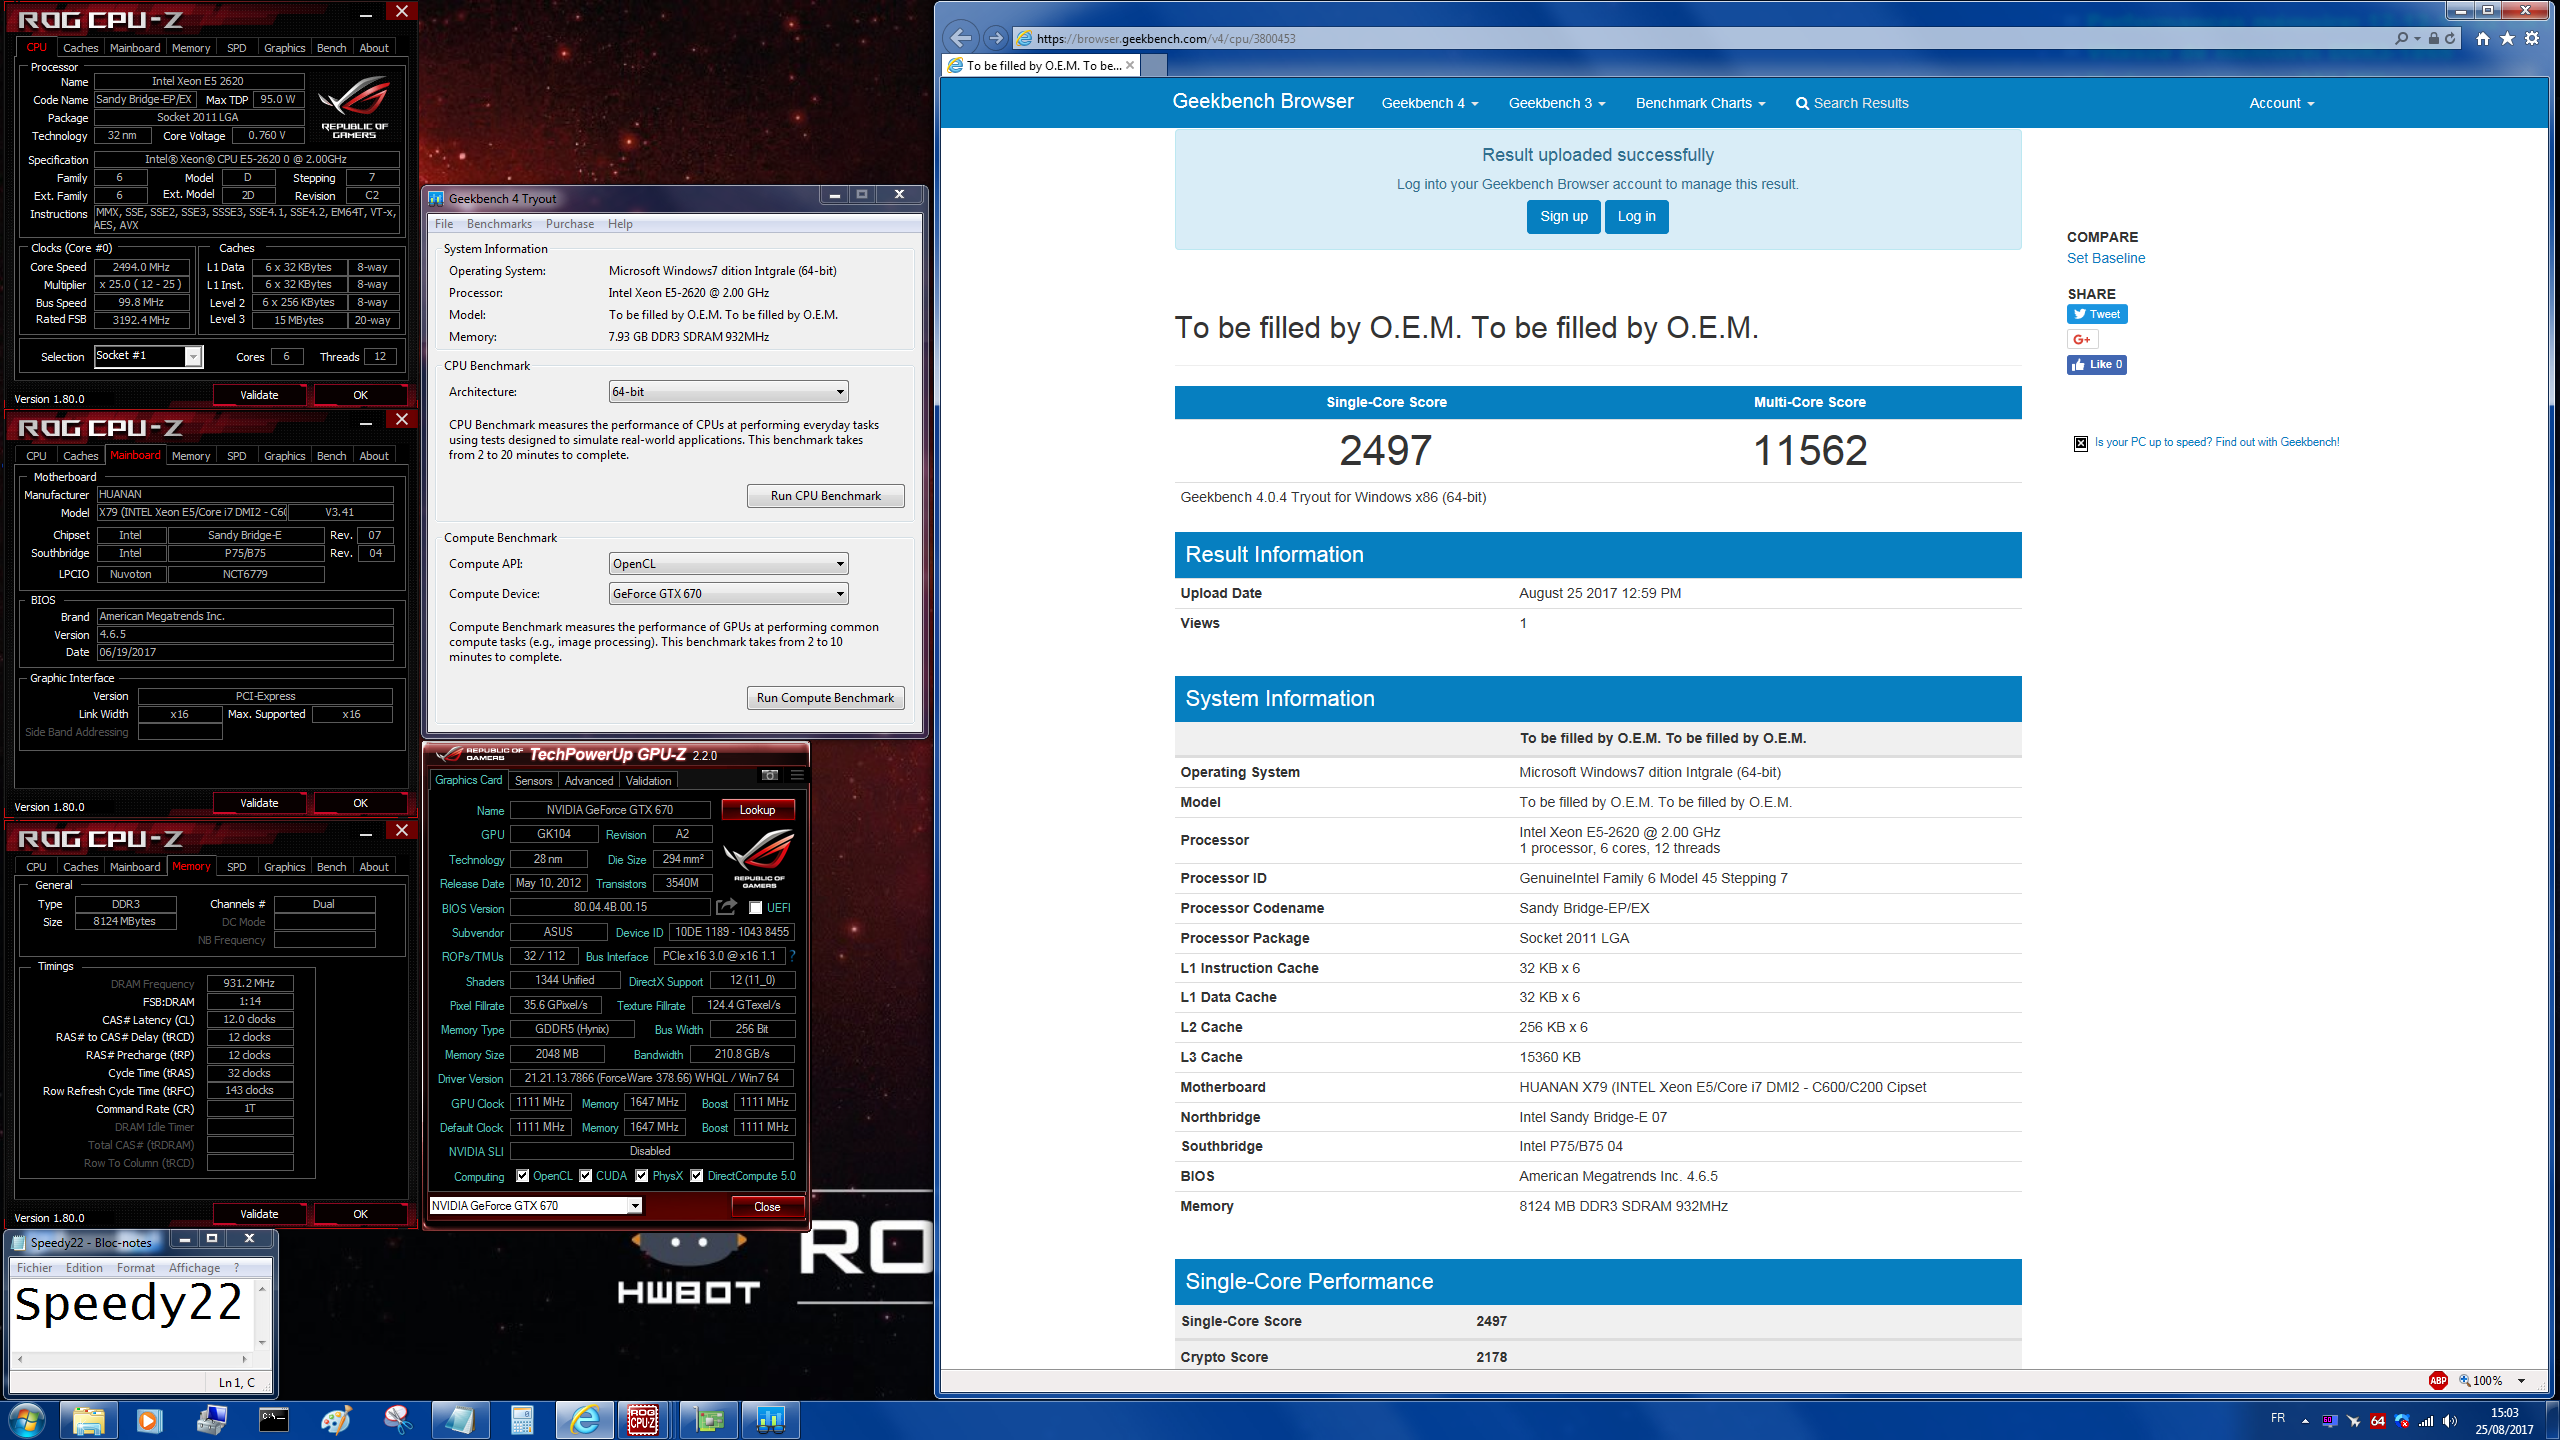Click the browser forward arrow
This screenshot has width=2560, height=1440.
(995, 38)
